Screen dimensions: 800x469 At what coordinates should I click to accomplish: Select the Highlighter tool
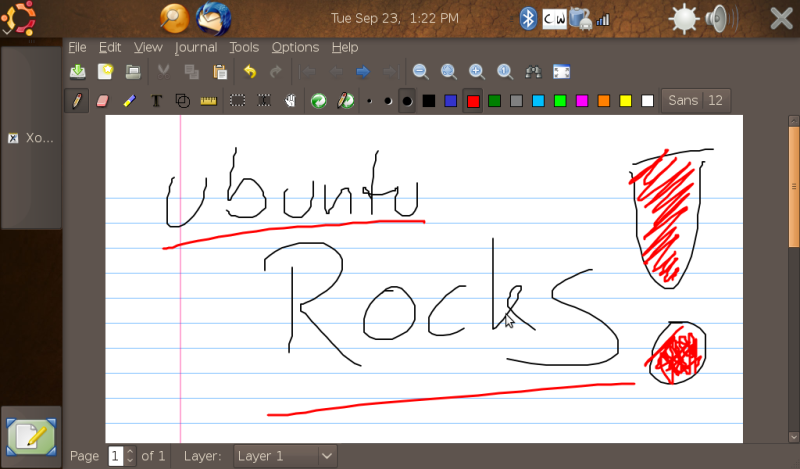(130, 101)
